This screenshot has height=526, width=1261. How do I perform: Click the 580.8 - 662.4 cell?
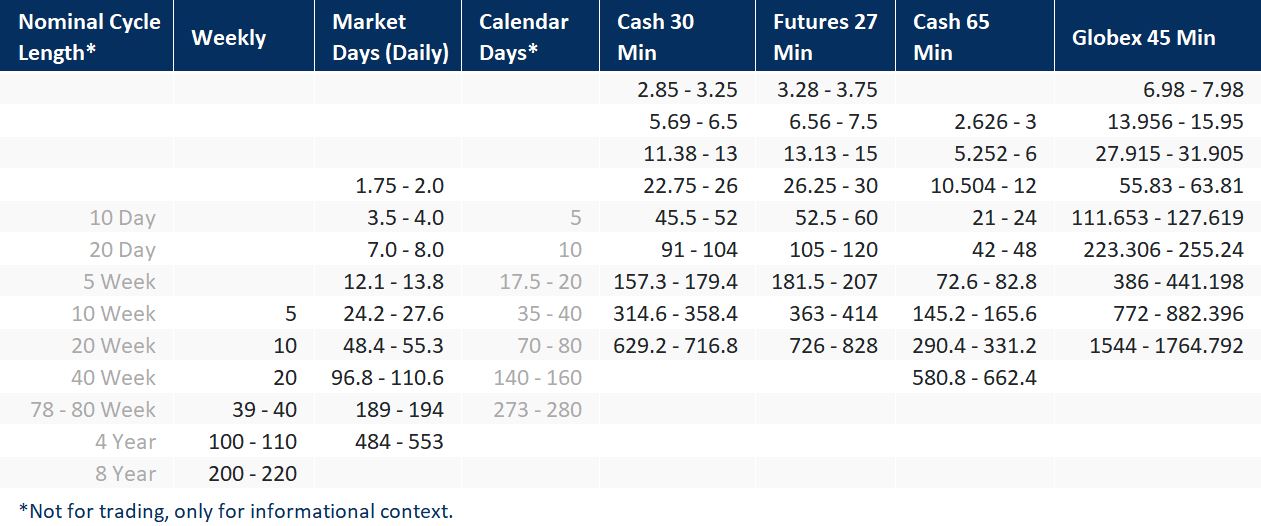coord(975,378)
